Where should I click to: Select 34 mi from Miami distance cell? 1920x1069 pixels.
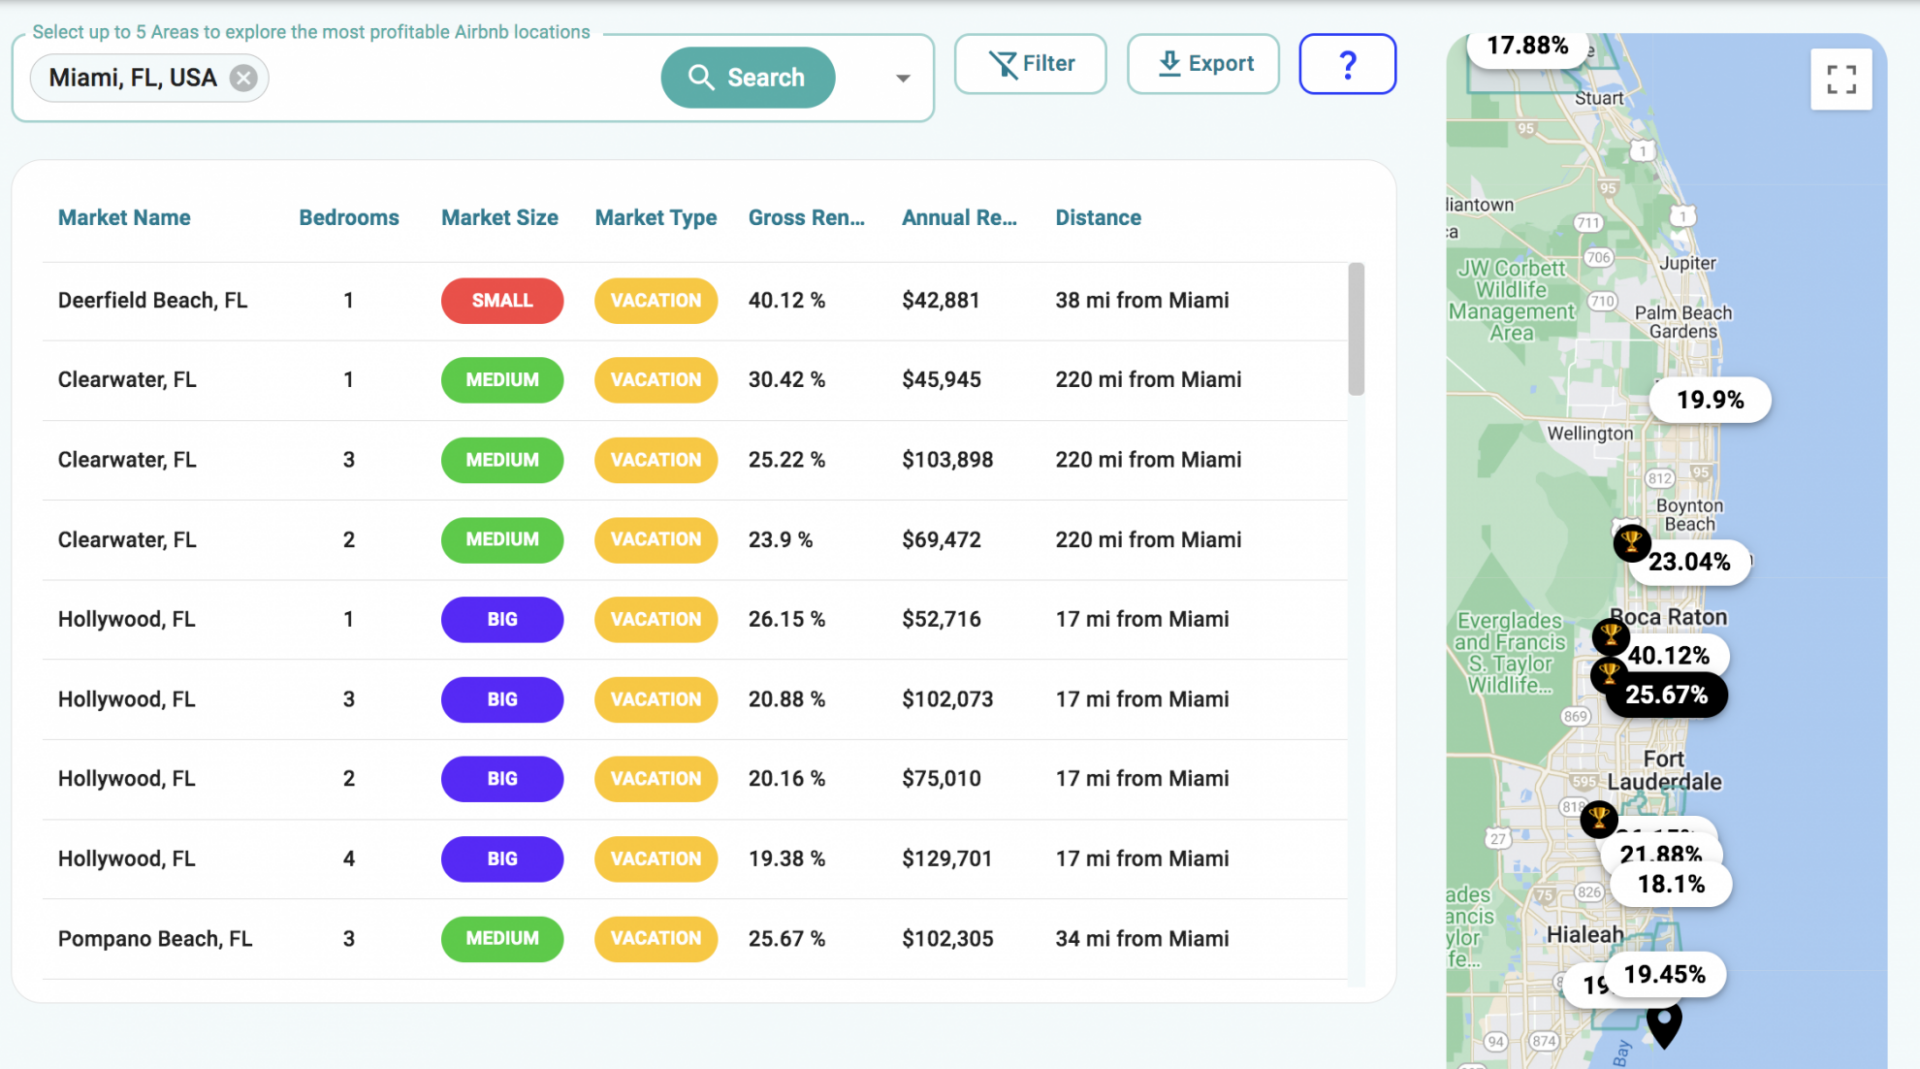coord(1142,939)
